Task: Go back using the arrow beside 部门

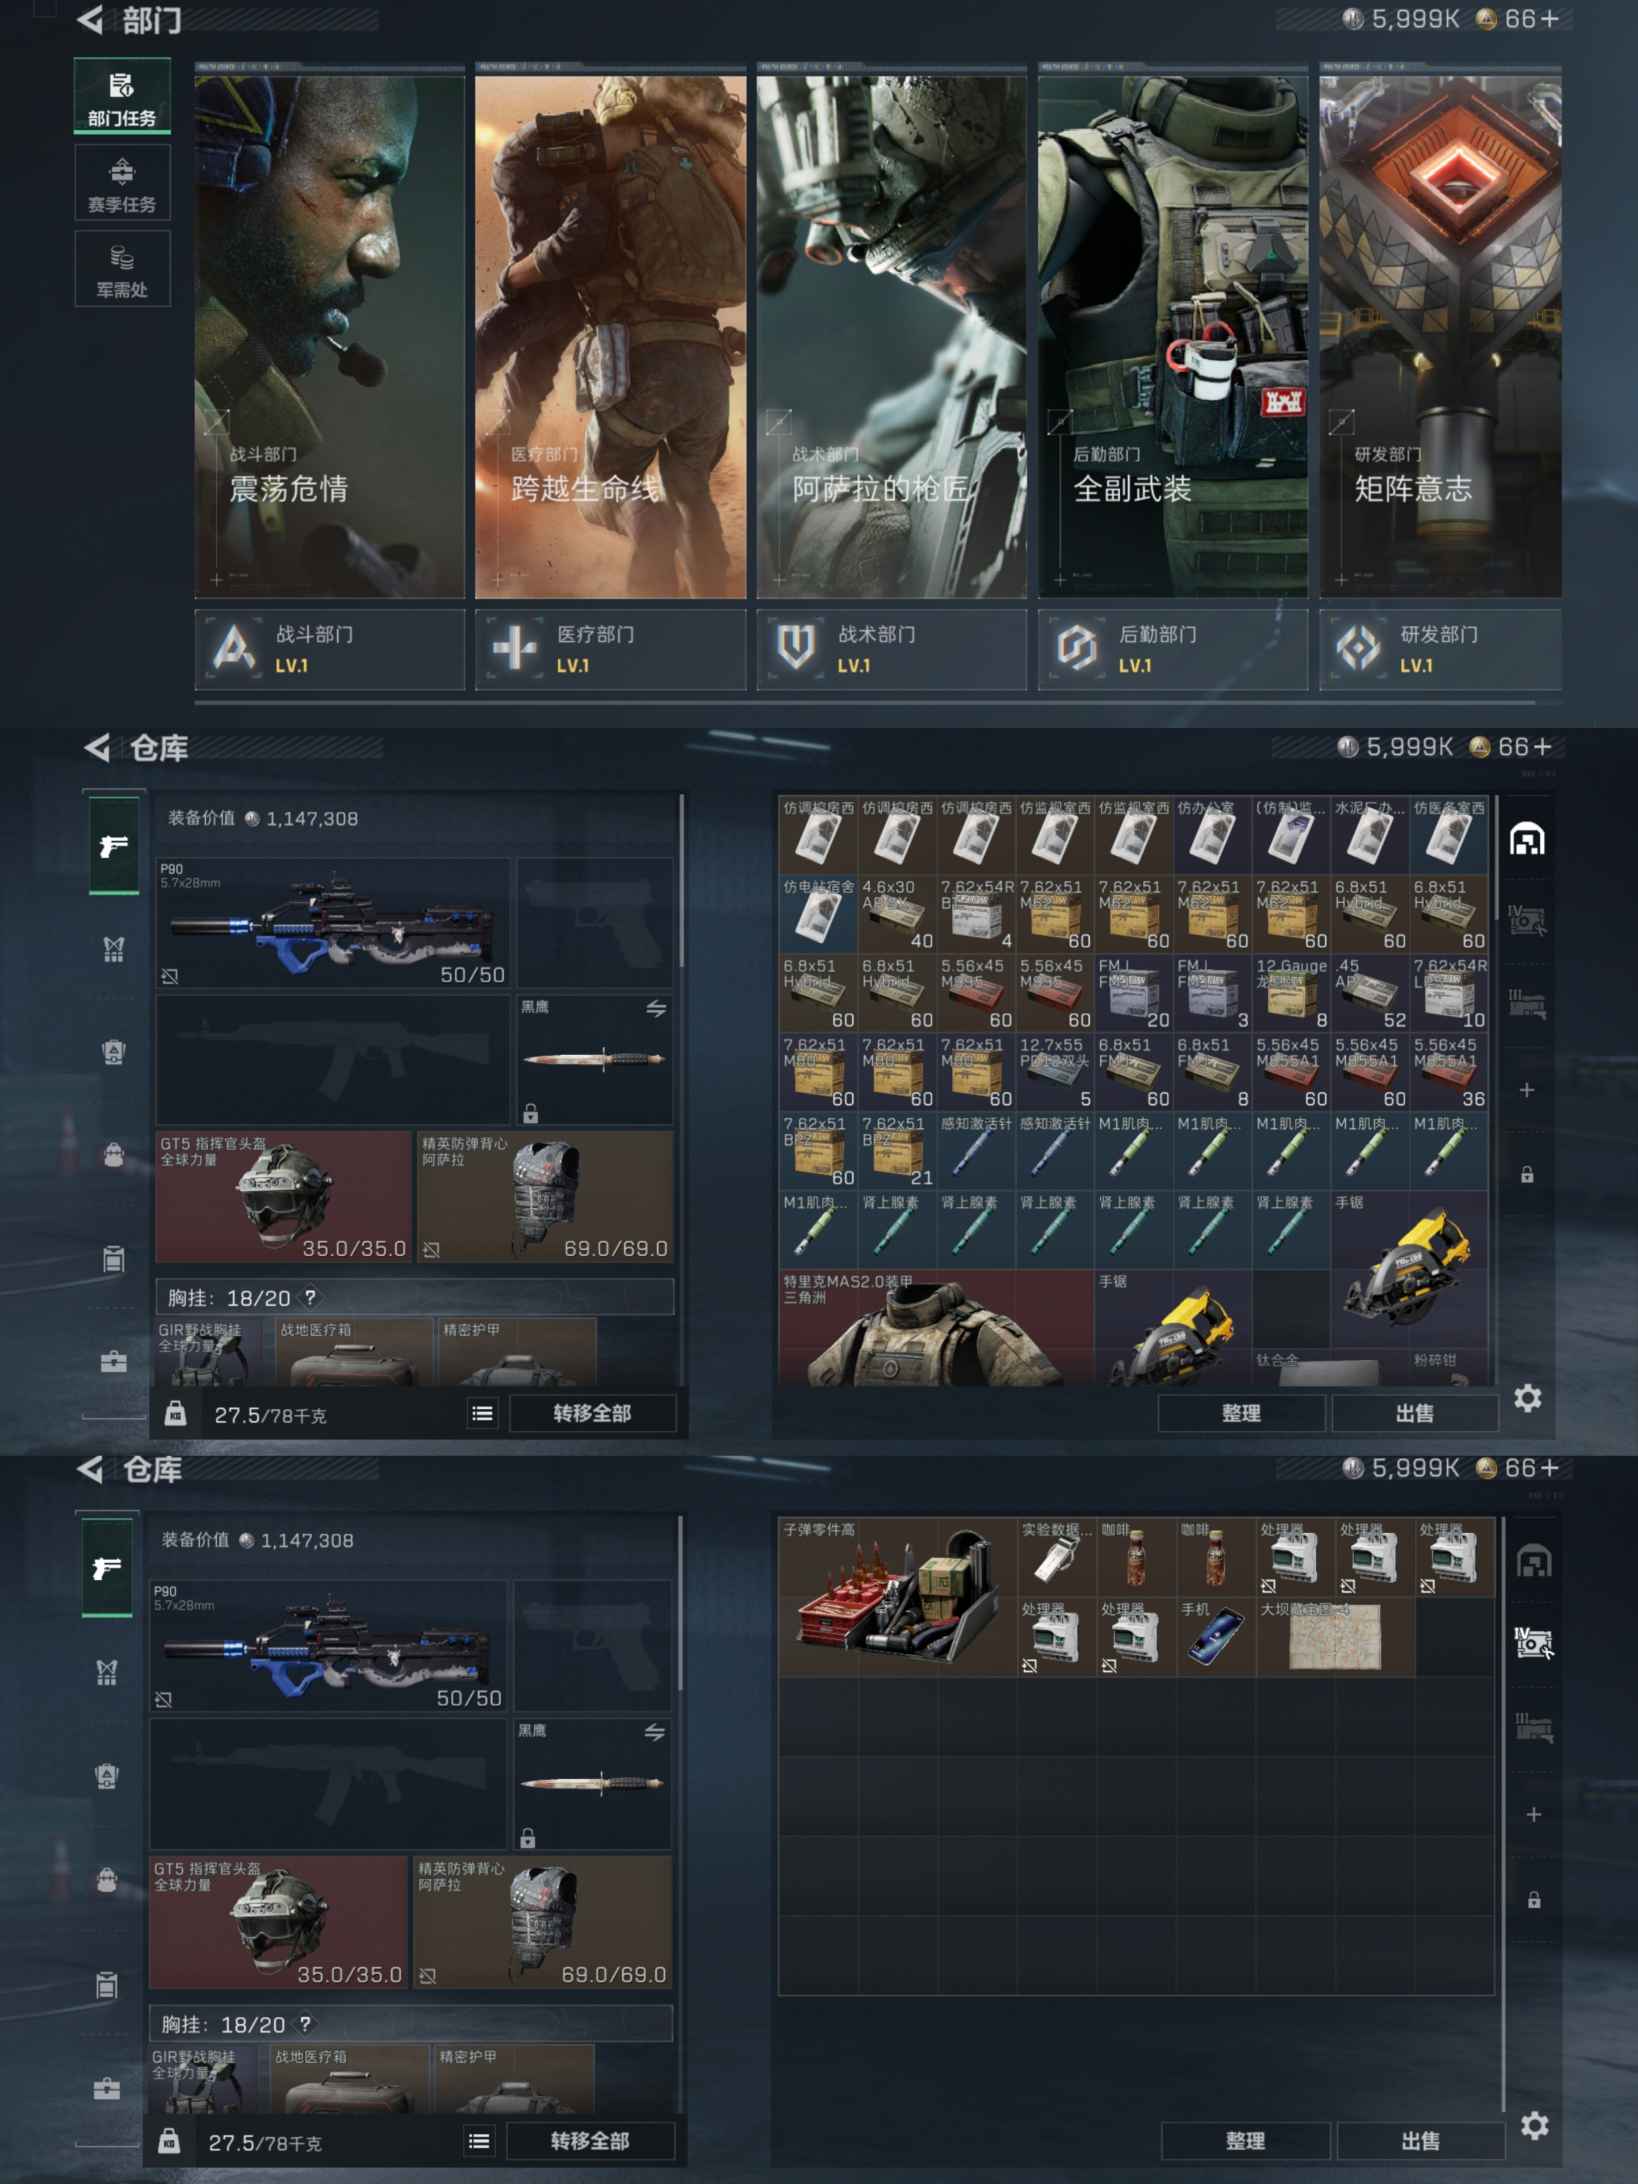Action: (x=91, y=20)
